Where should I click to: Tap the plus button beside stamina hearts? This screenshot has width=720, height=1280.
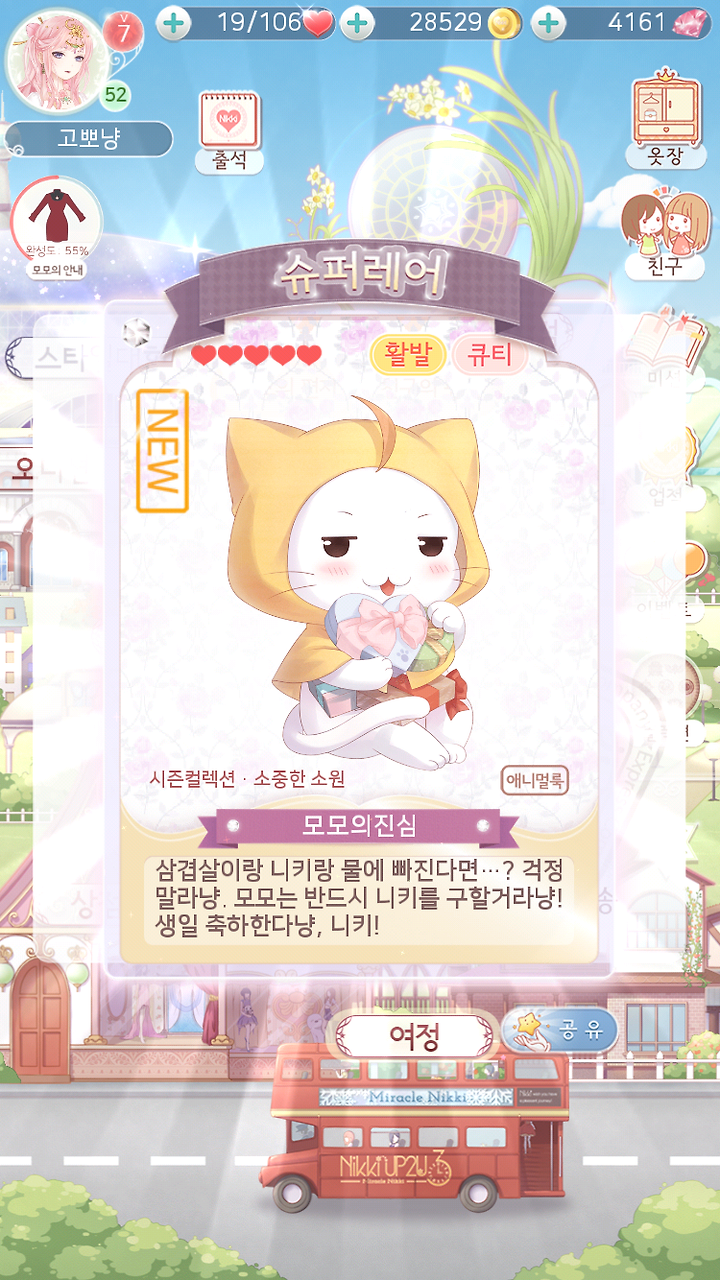point(174,22)
